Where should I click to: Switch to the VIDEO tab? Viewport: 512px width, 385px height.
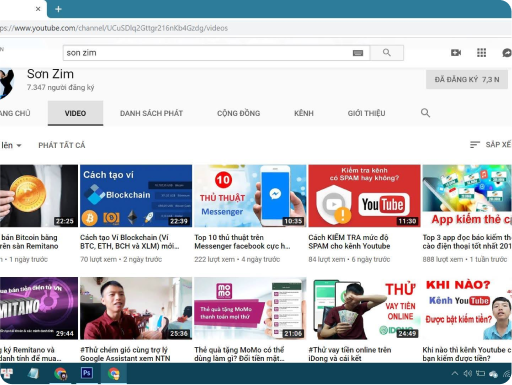click(x=75, y=113)
